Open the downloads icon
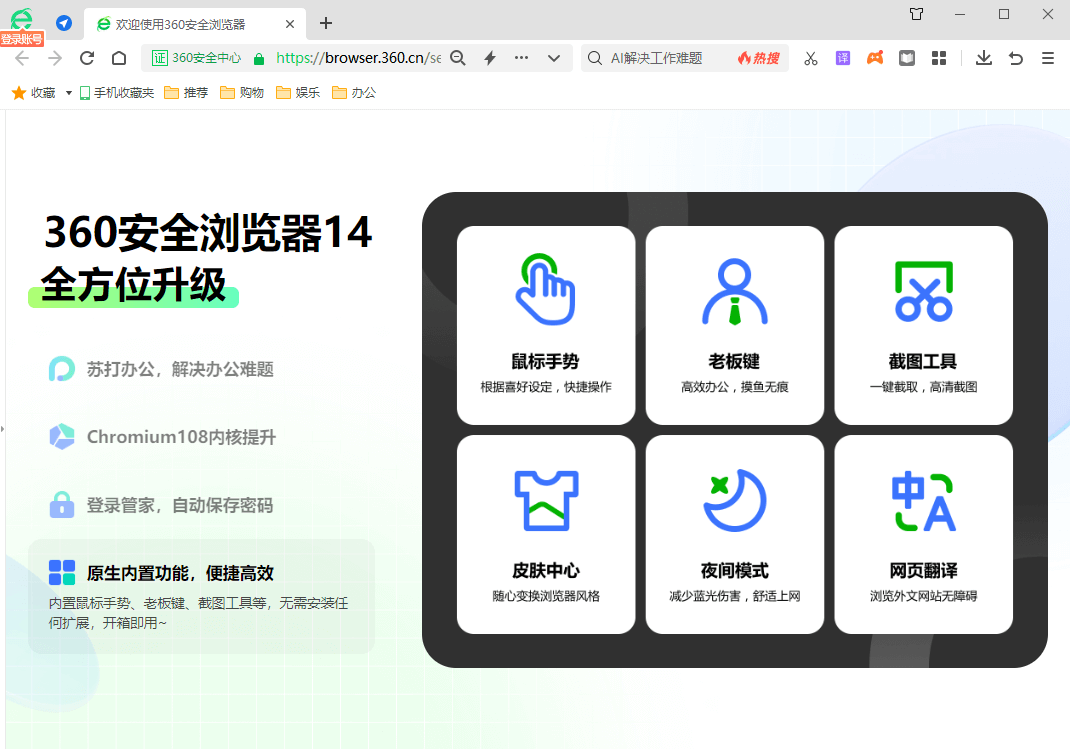The image size is (1070, 749). coord(983,58)
